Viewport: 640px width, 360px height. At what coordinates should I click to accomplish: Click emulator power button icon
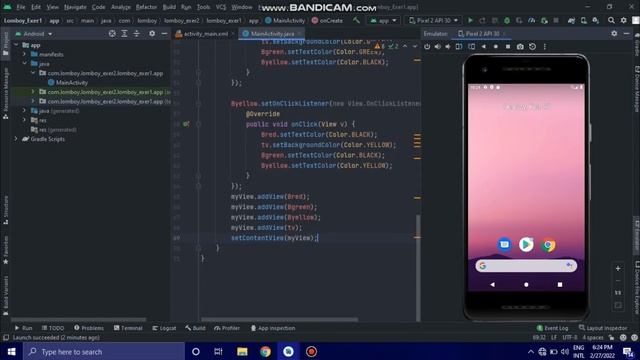click(x=427, y=47)
